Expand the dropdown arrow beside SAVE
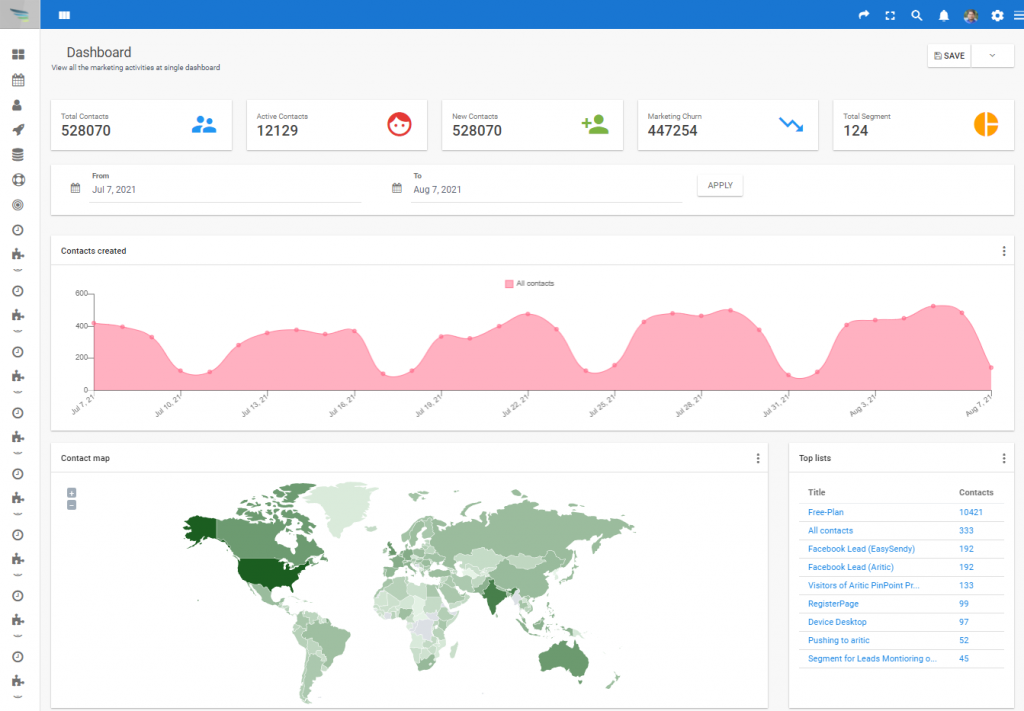 [993, 55]
